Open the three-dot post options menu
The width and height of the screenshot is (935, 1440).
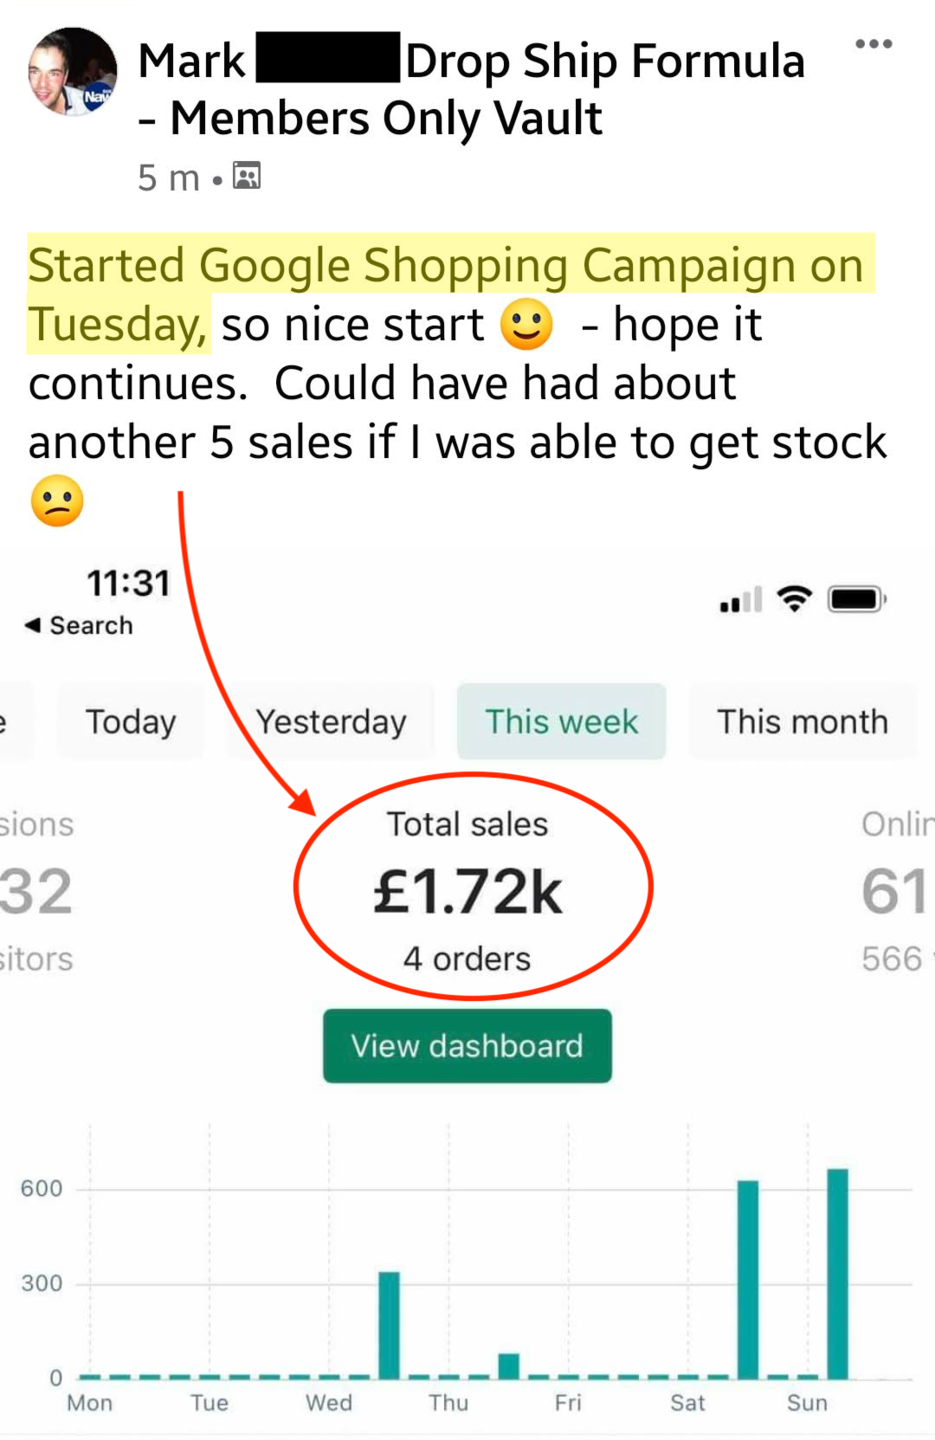pyautogui.click(x=873, y=44)
